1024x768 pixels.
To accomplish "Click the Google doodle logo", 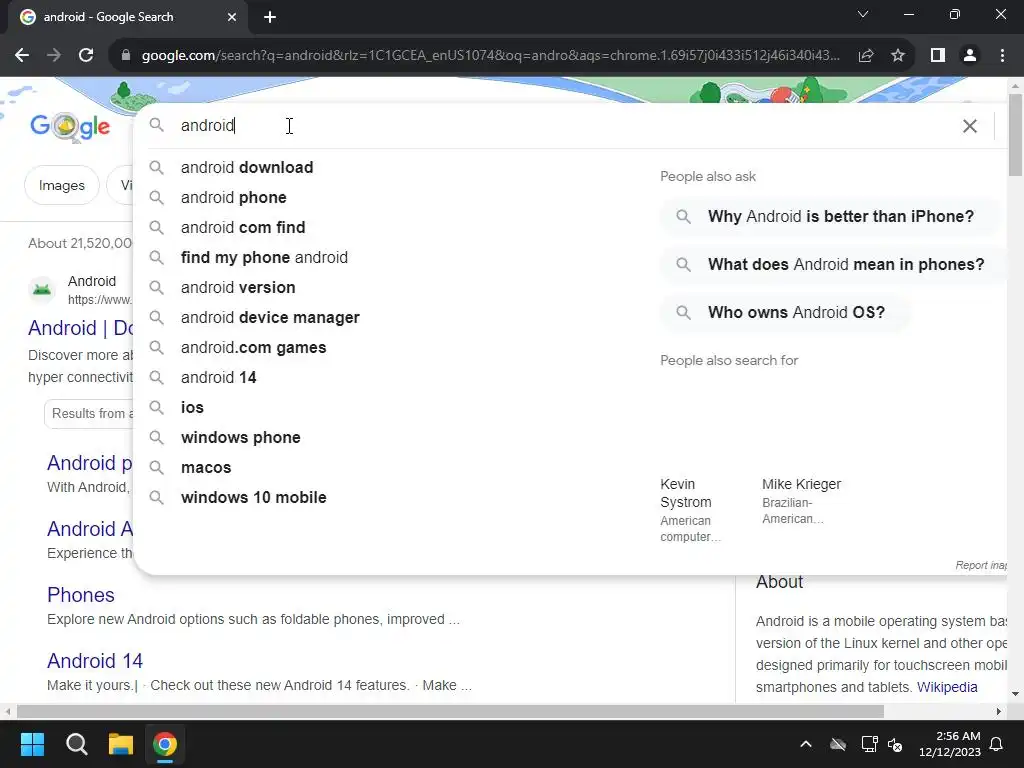I will coord(70,126).
